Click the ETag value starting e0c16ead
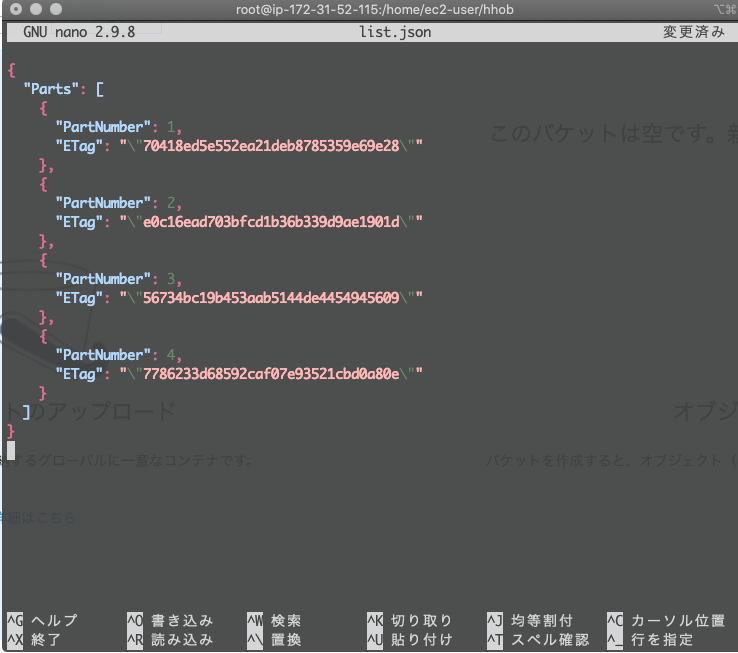 click(271, 222)
